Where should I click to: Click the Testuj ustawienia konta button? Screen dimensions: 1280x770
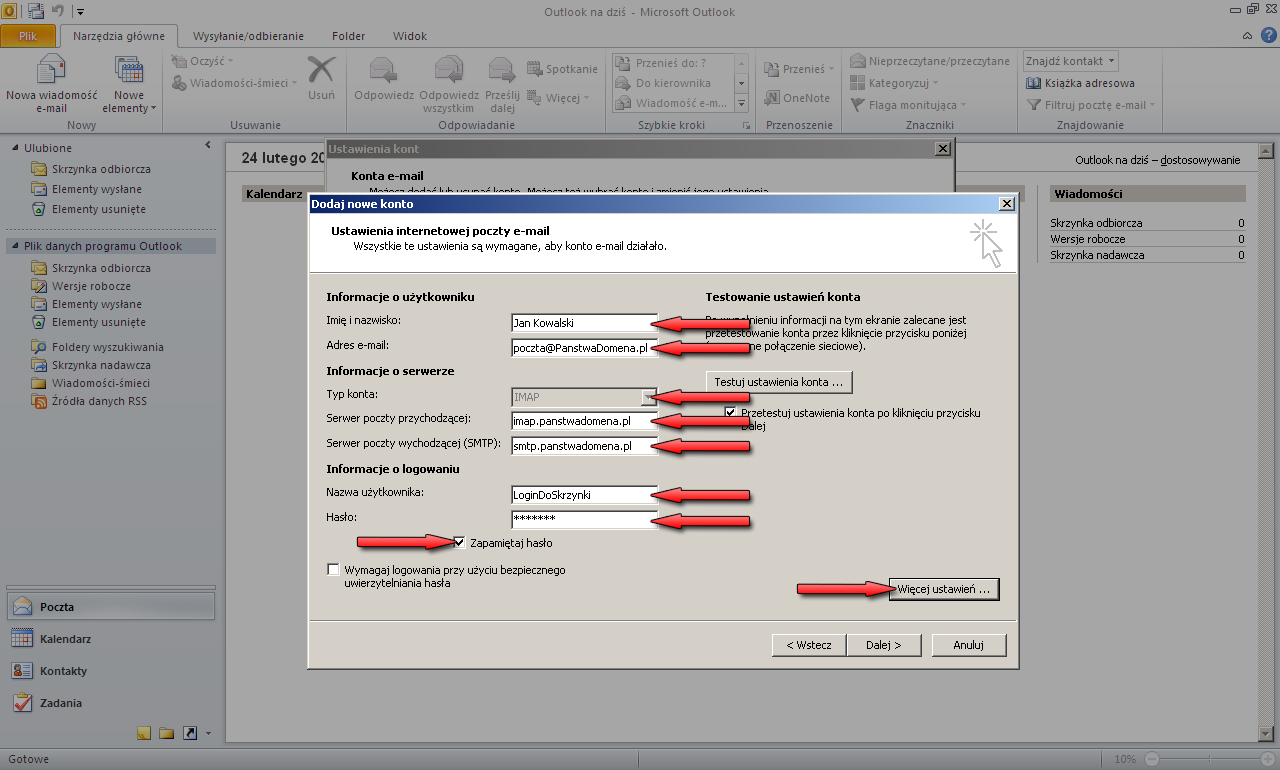point(779,382)
